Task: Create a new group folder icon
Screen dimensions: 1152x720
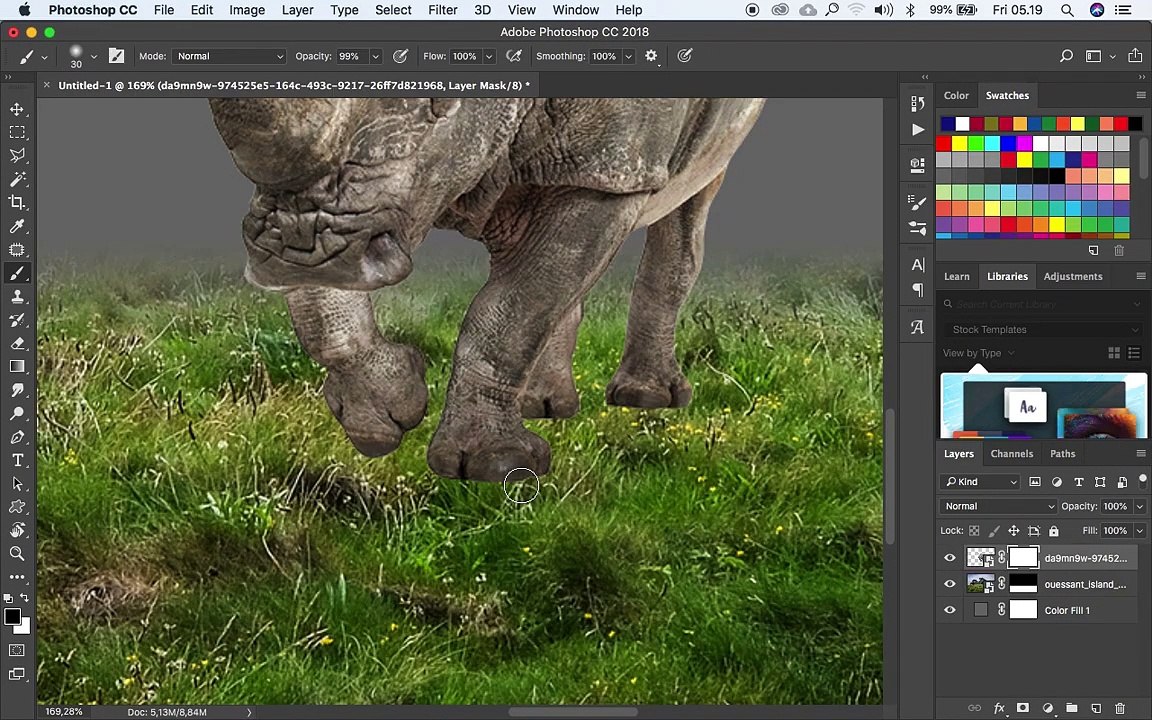Action: pos(1072,708)
